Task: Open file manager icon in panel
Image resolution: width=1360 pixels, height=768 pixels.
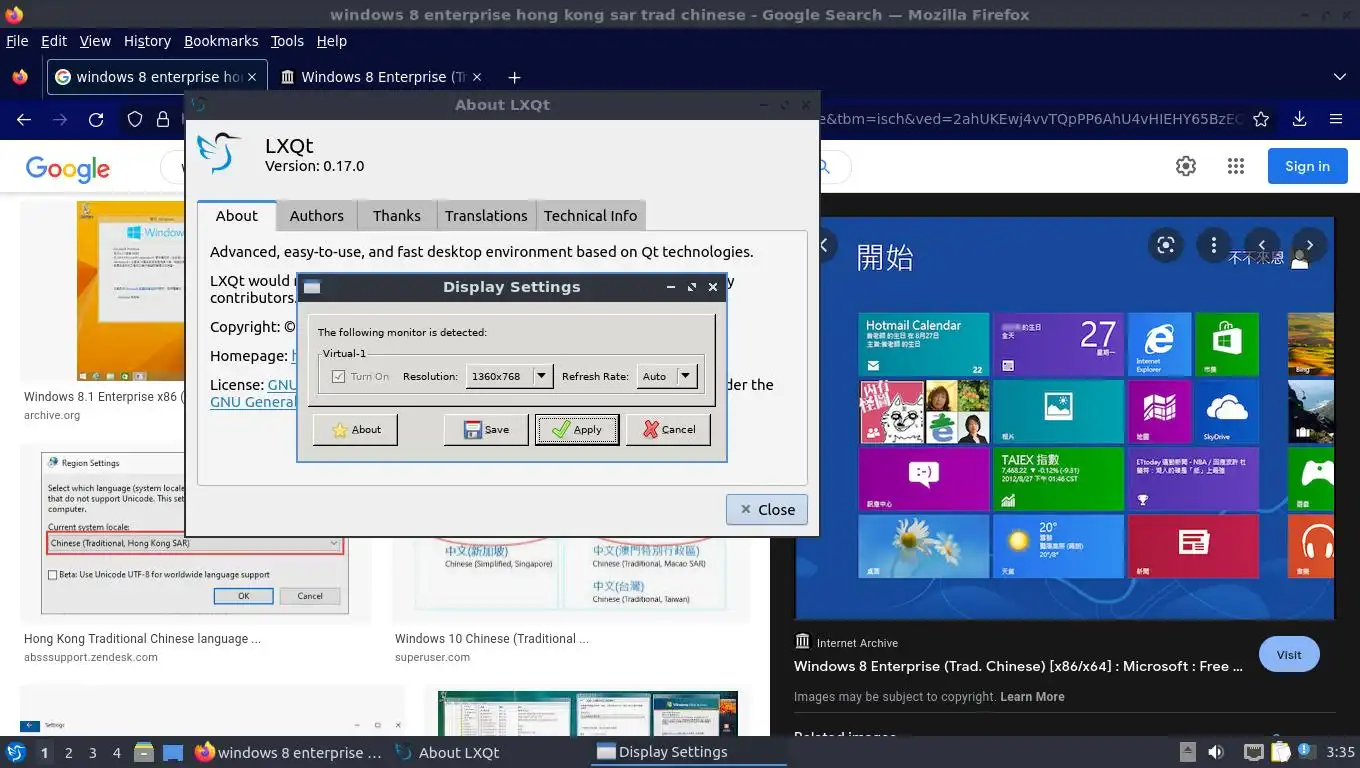Action: click(x=144, y=752)
